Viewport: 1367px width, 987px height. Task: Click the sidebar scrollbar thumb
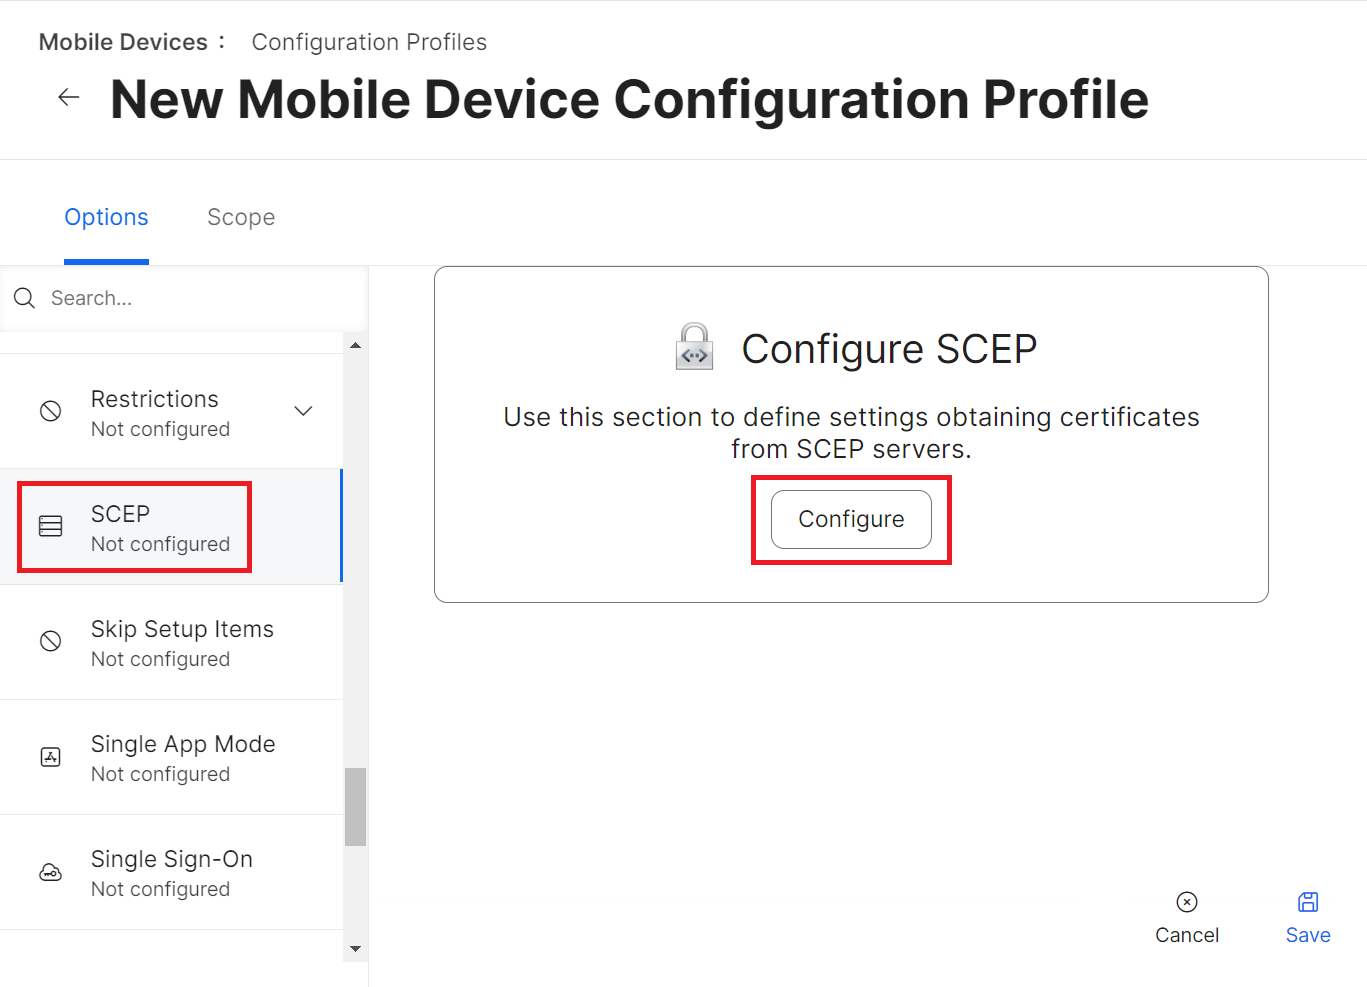click(x=355, y=806)
